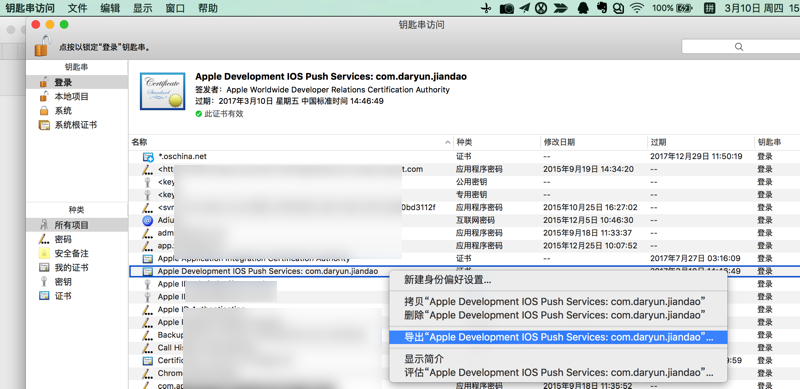The width and height of the screenshot is (800, 389).
Task: Filter by 密钥 category
Action: click(x=63, y=282)
